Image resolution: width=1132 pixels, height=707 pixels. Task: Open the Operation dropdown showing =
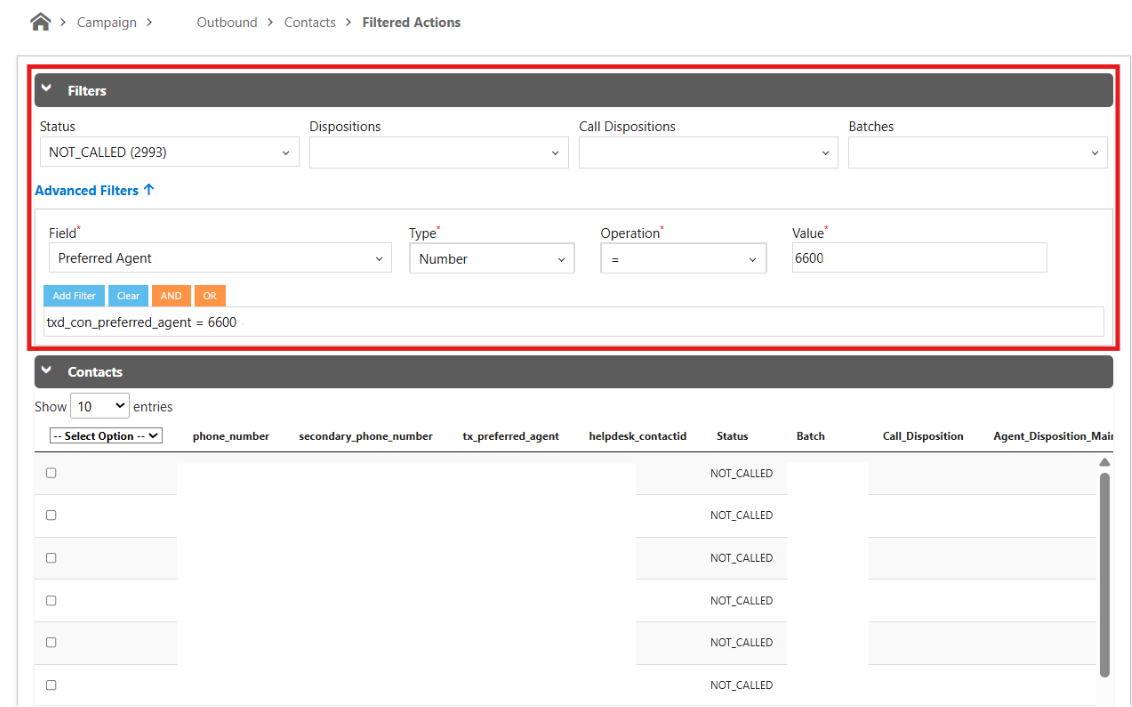(x=683, y=259)
